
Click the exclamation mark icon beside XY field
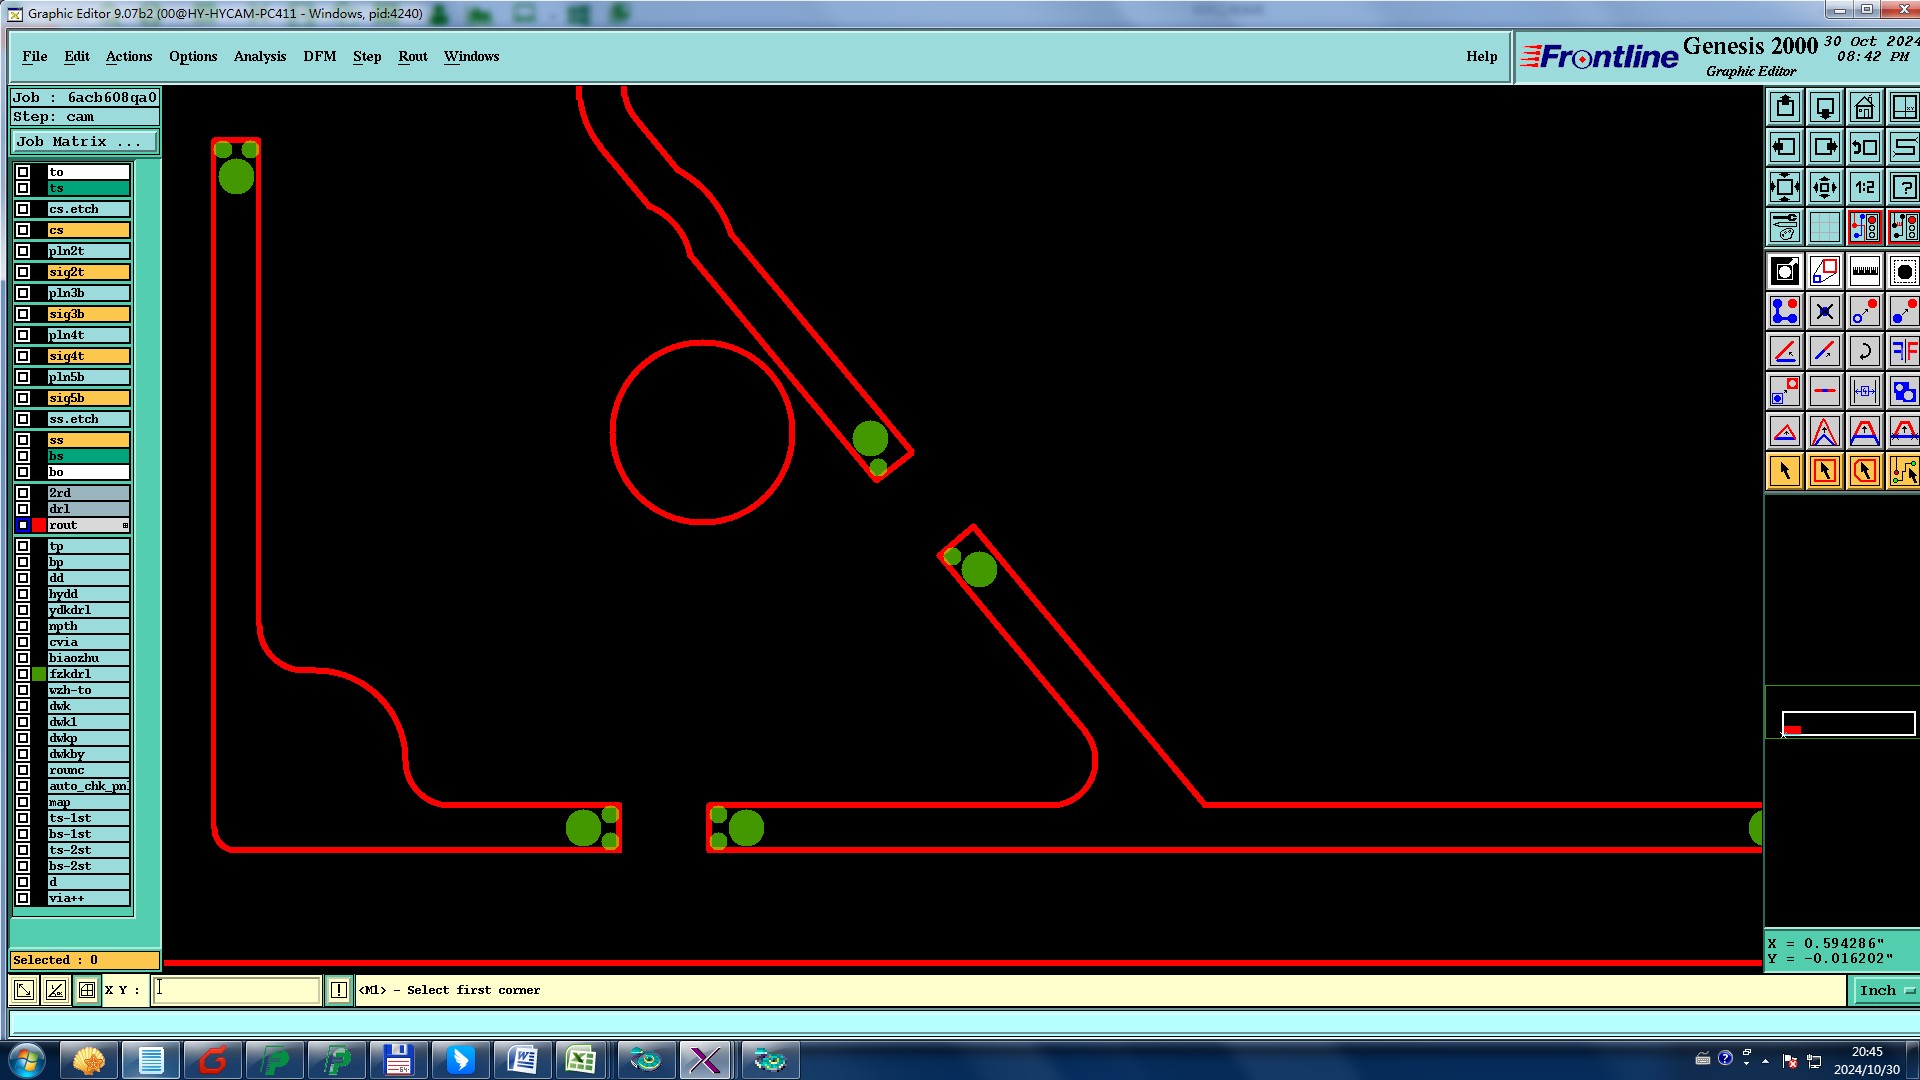point(339,990)
